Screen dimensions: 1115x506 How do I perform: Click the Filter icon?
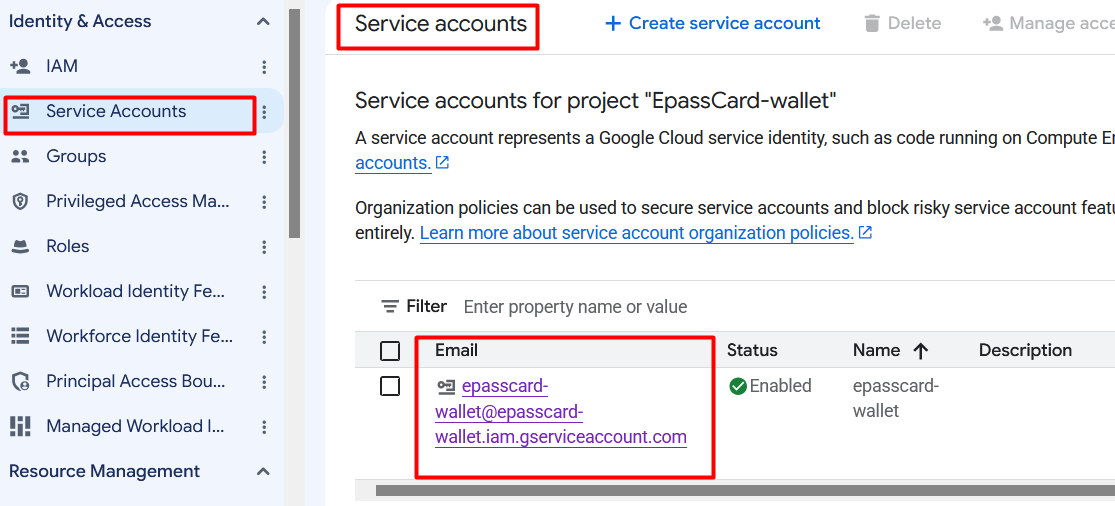point(390,306)
